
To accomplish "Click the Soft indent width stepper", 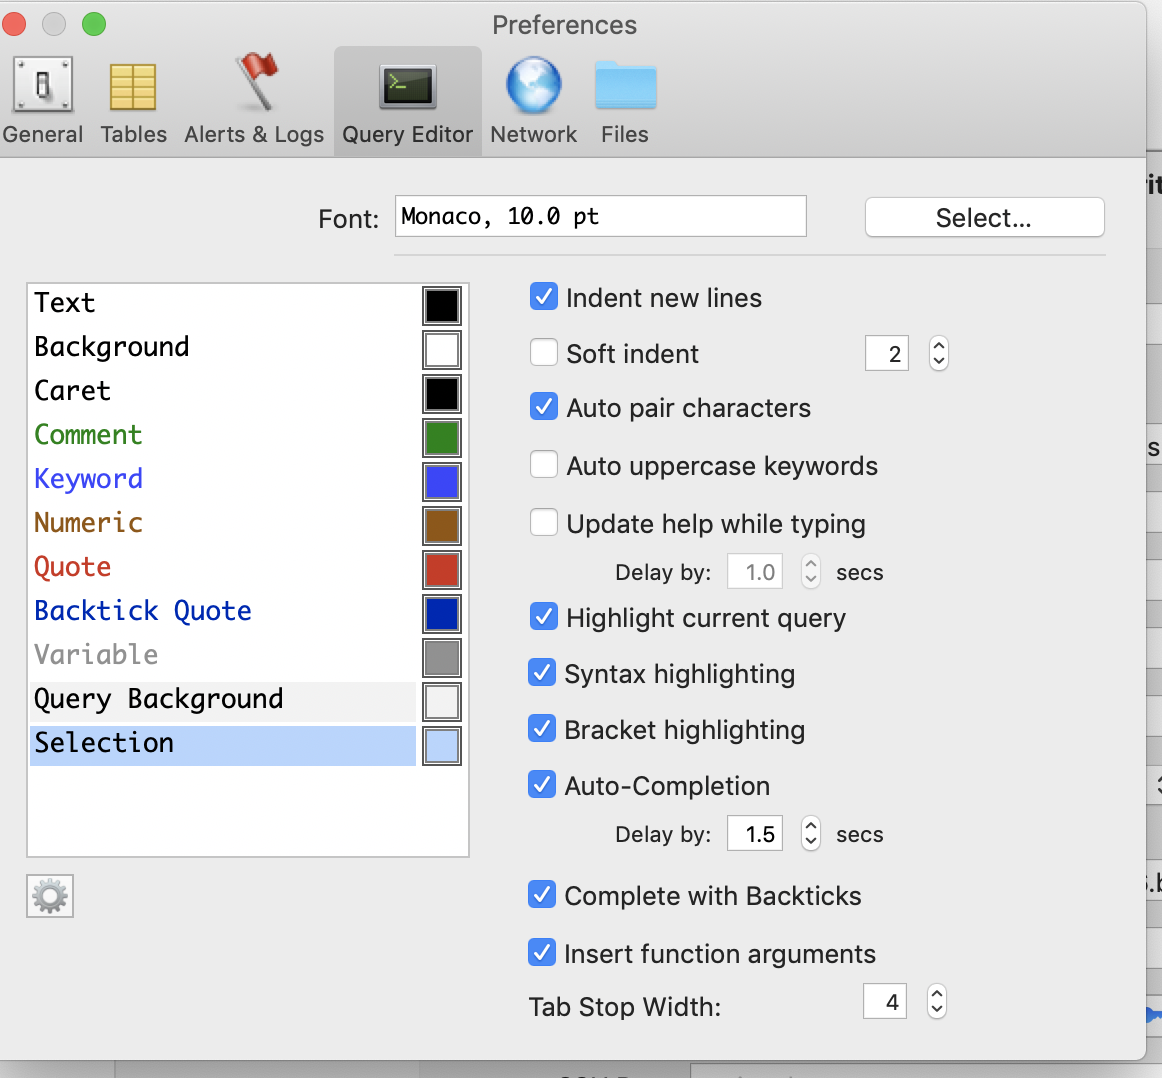I will click(x=938, y=353).
